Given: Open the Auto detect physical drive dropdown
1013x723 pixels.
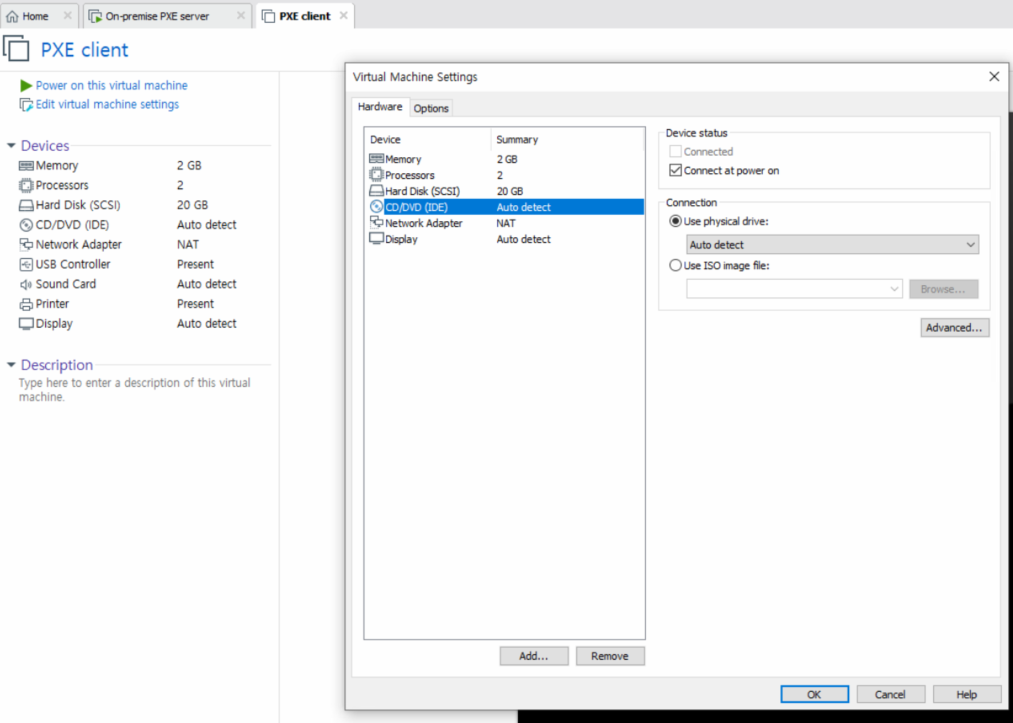Looking at the screenshot, I should 832,245.
